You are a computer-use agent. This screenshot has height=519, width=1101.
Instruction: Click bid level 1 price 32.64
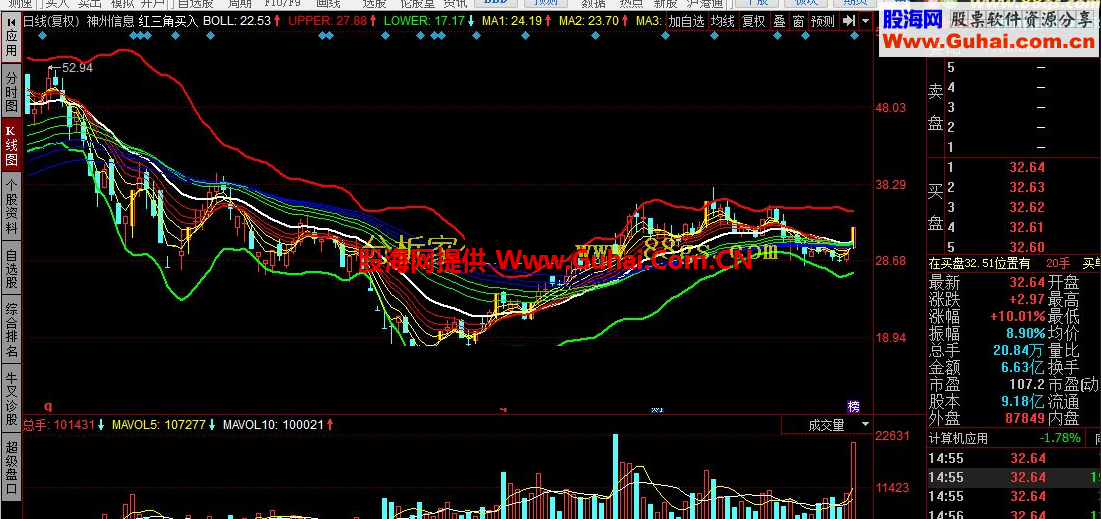[1027, 167]
